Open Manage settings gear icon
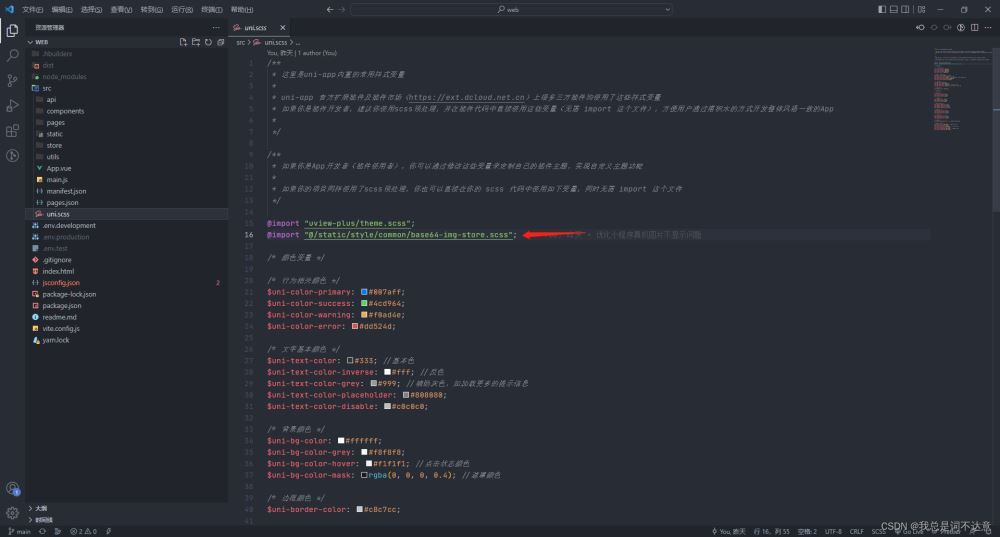 click(12, 513)
